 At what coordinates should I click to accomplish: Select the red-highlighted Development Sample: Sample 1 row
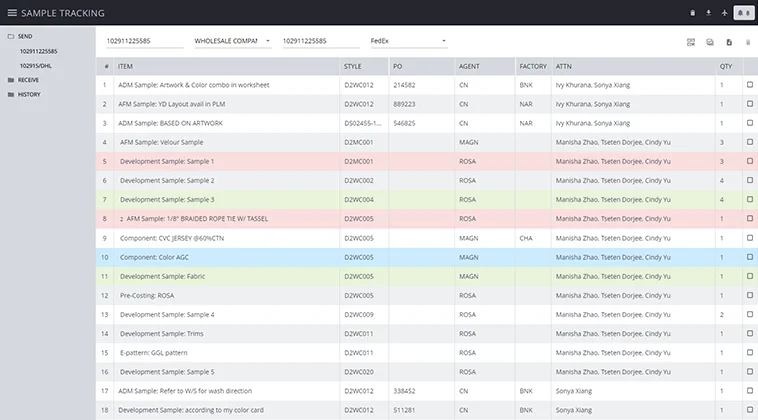point(427,161)
